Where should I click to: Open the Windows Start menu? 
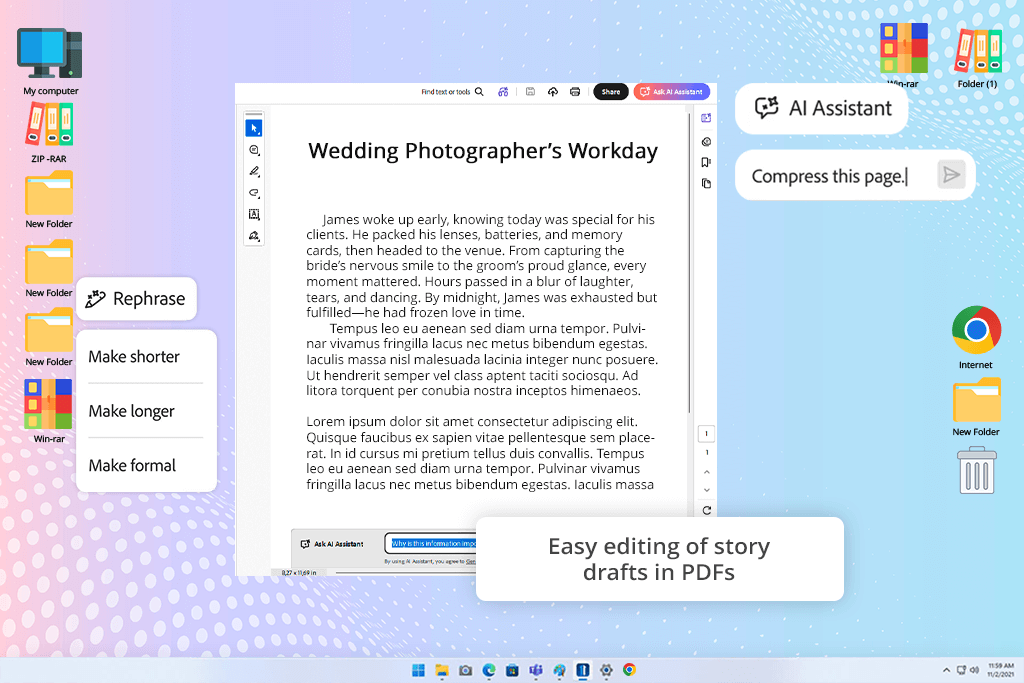[419, 671]
